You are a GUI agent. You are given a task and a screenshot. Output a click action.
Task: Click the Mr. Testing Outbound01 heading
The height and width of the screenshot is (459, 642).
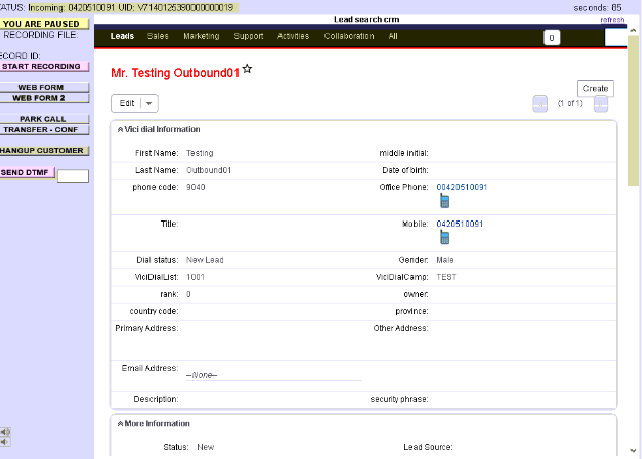pyautogui.click(x=175, y=73)
